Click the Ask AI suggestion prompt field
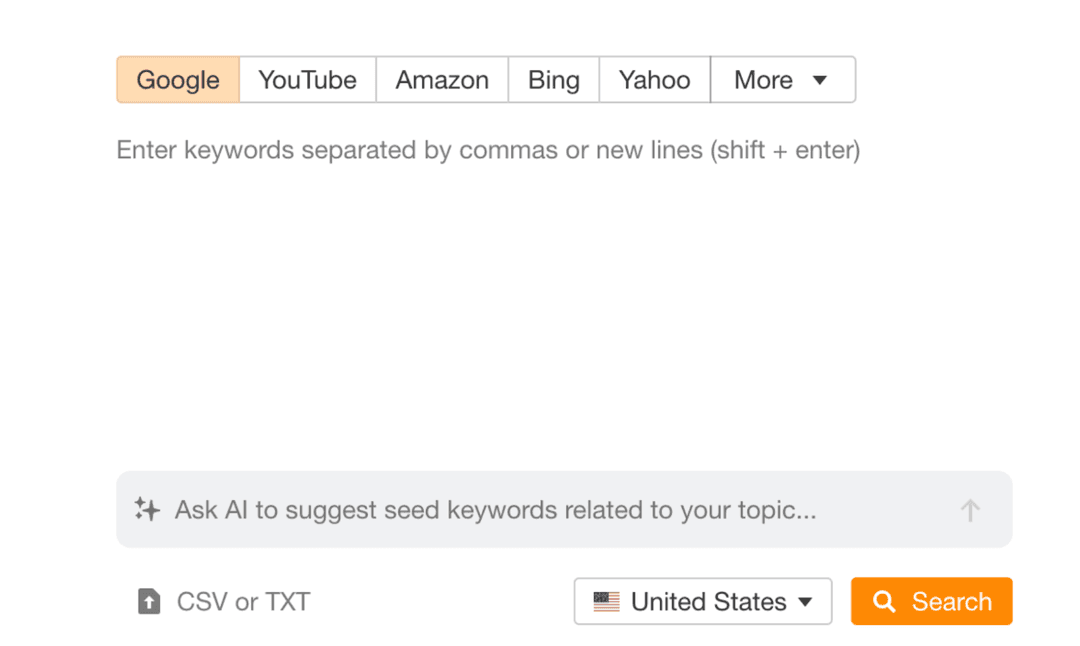The image size is (1080, 646). 500,509
